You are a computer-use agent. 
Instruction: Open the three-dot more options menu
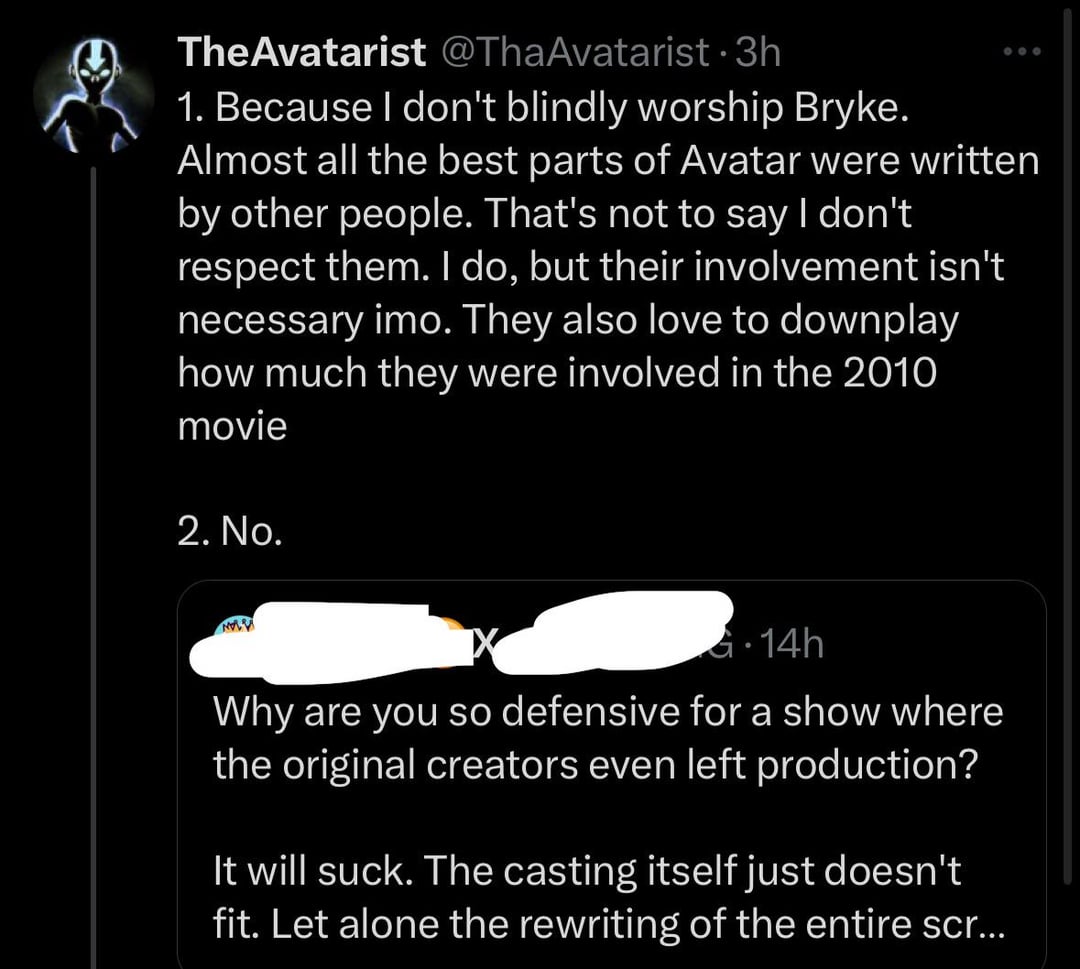click(x=1023, y=52)
